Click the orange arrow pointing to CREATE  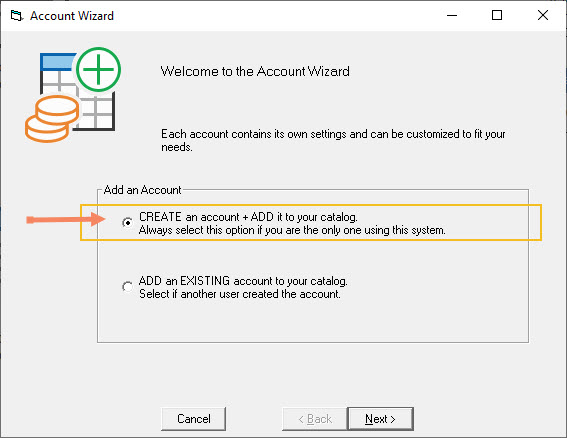[x=66, y=220]
